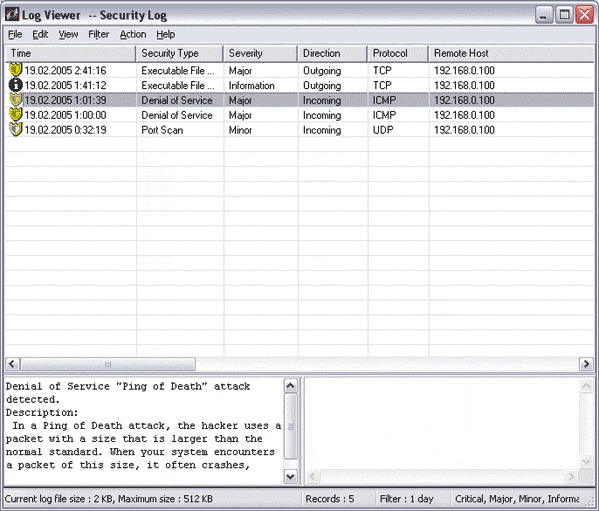The width and height of the screenshot is (599, 511).
Task: Sort by the Security Type column header
Action: [180, 53]
